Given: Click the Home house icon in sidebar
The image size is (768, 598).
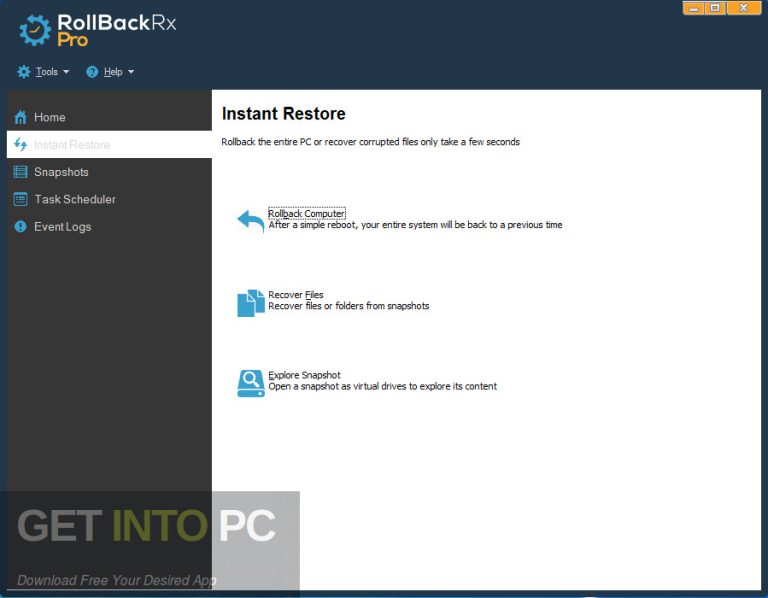Looking at the screenshot, I should pyautogui.click(x=21, y=118).
